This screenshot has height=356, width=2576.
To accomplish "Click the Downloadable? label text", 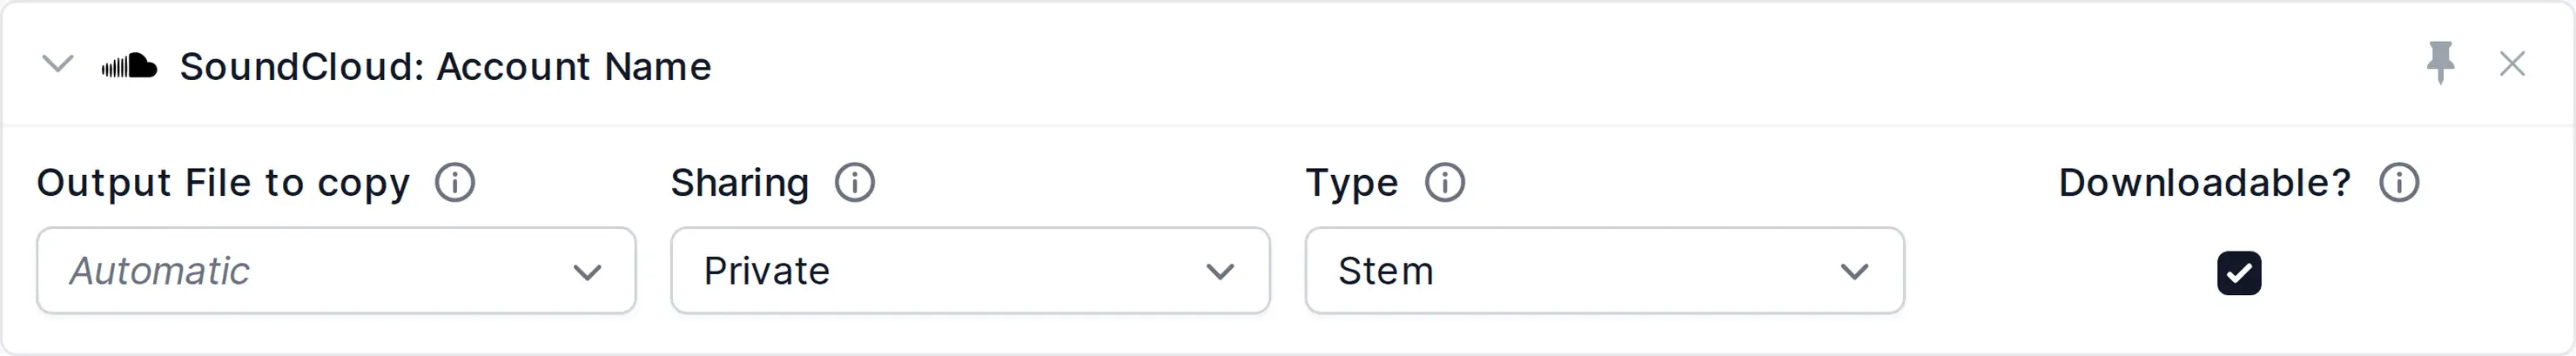I will coord(2205,183).
